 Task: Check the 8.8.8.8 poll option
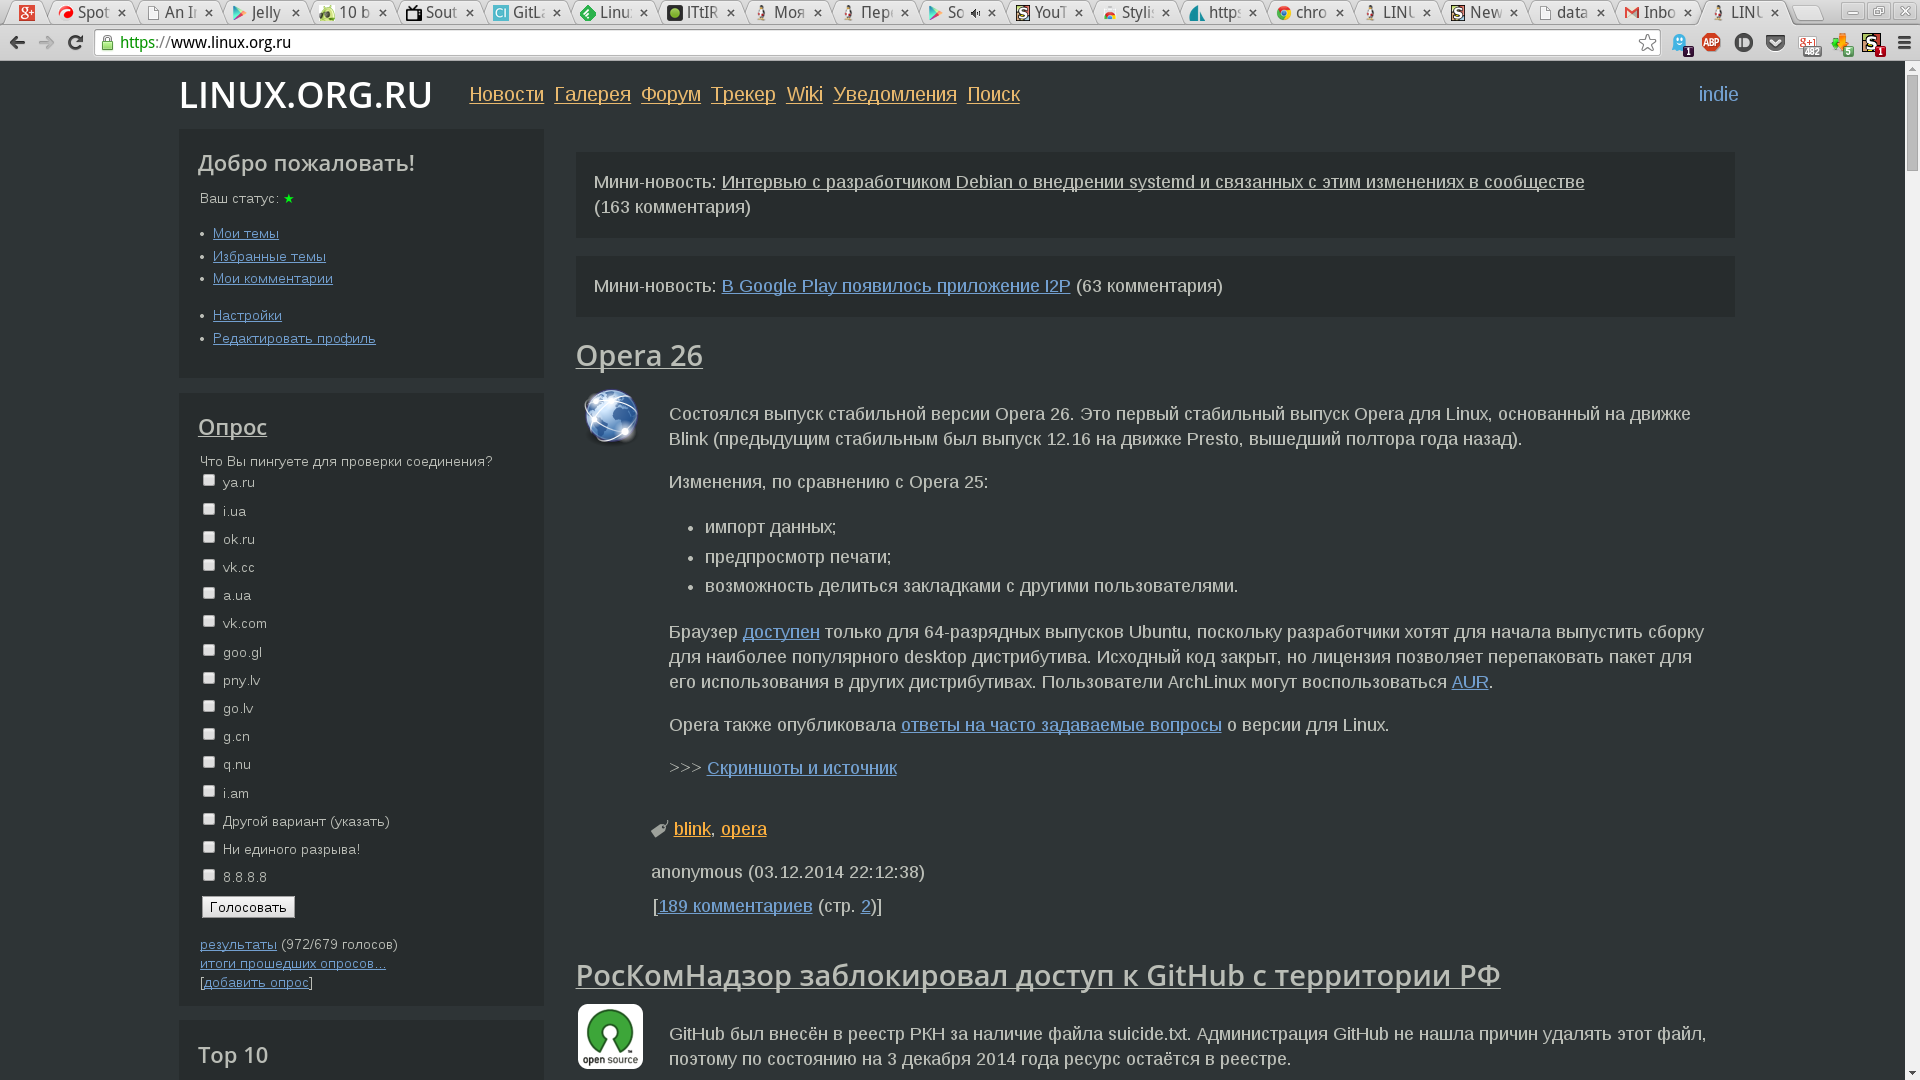[209, 875]
